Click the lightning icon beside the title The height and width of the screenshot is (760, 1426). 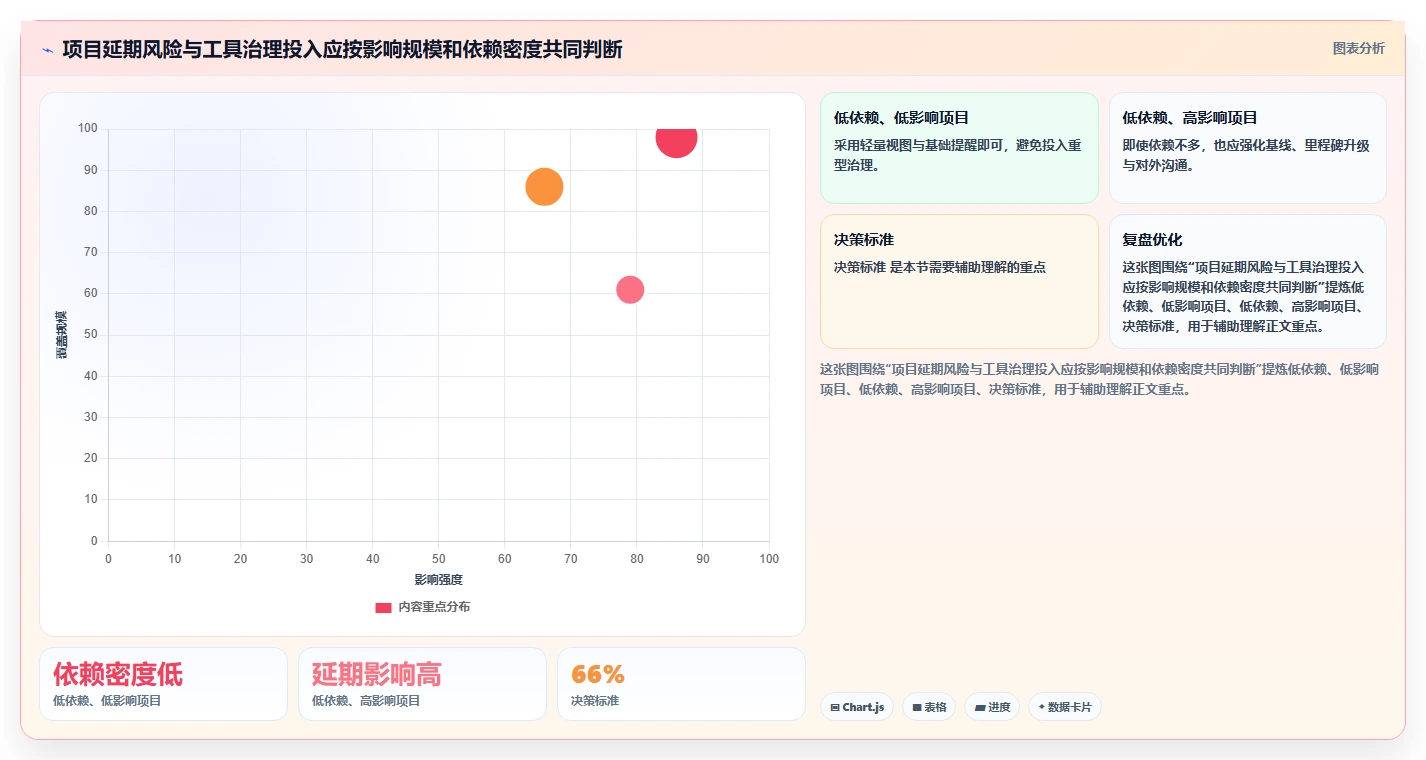pos(47,49)
